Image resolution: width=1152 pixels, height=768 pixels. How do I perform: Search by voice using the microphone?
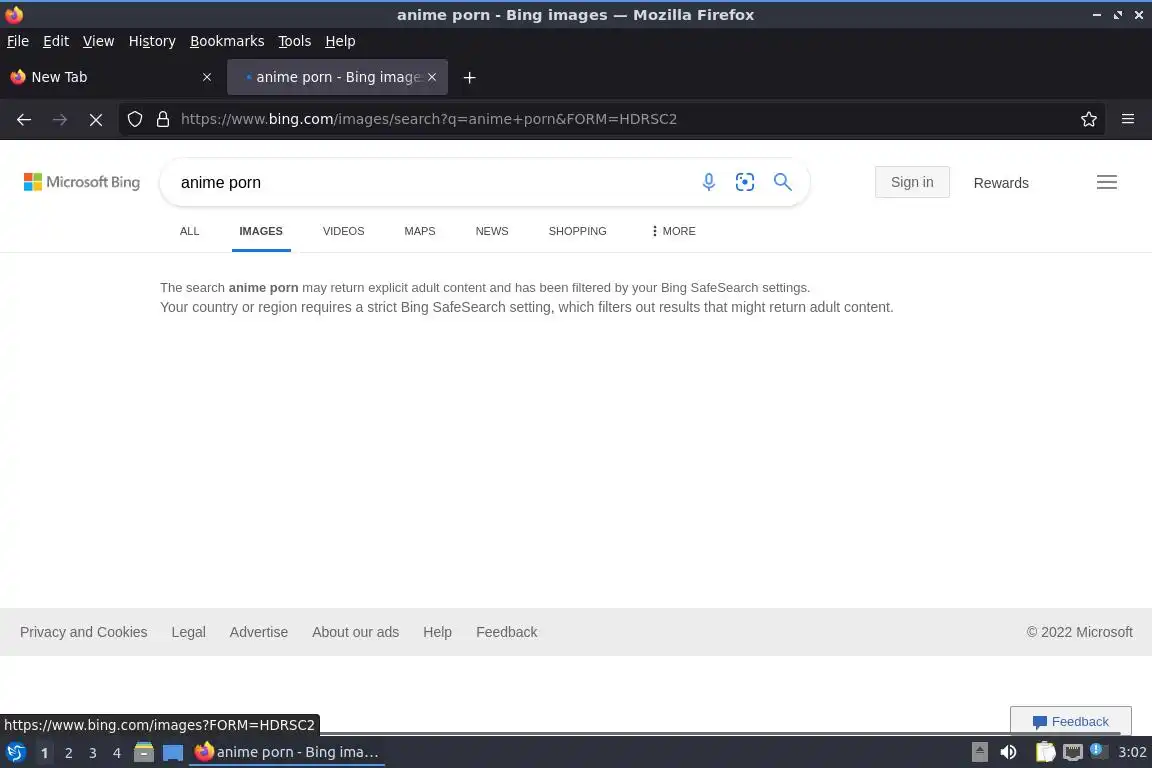tap(708, 182)
